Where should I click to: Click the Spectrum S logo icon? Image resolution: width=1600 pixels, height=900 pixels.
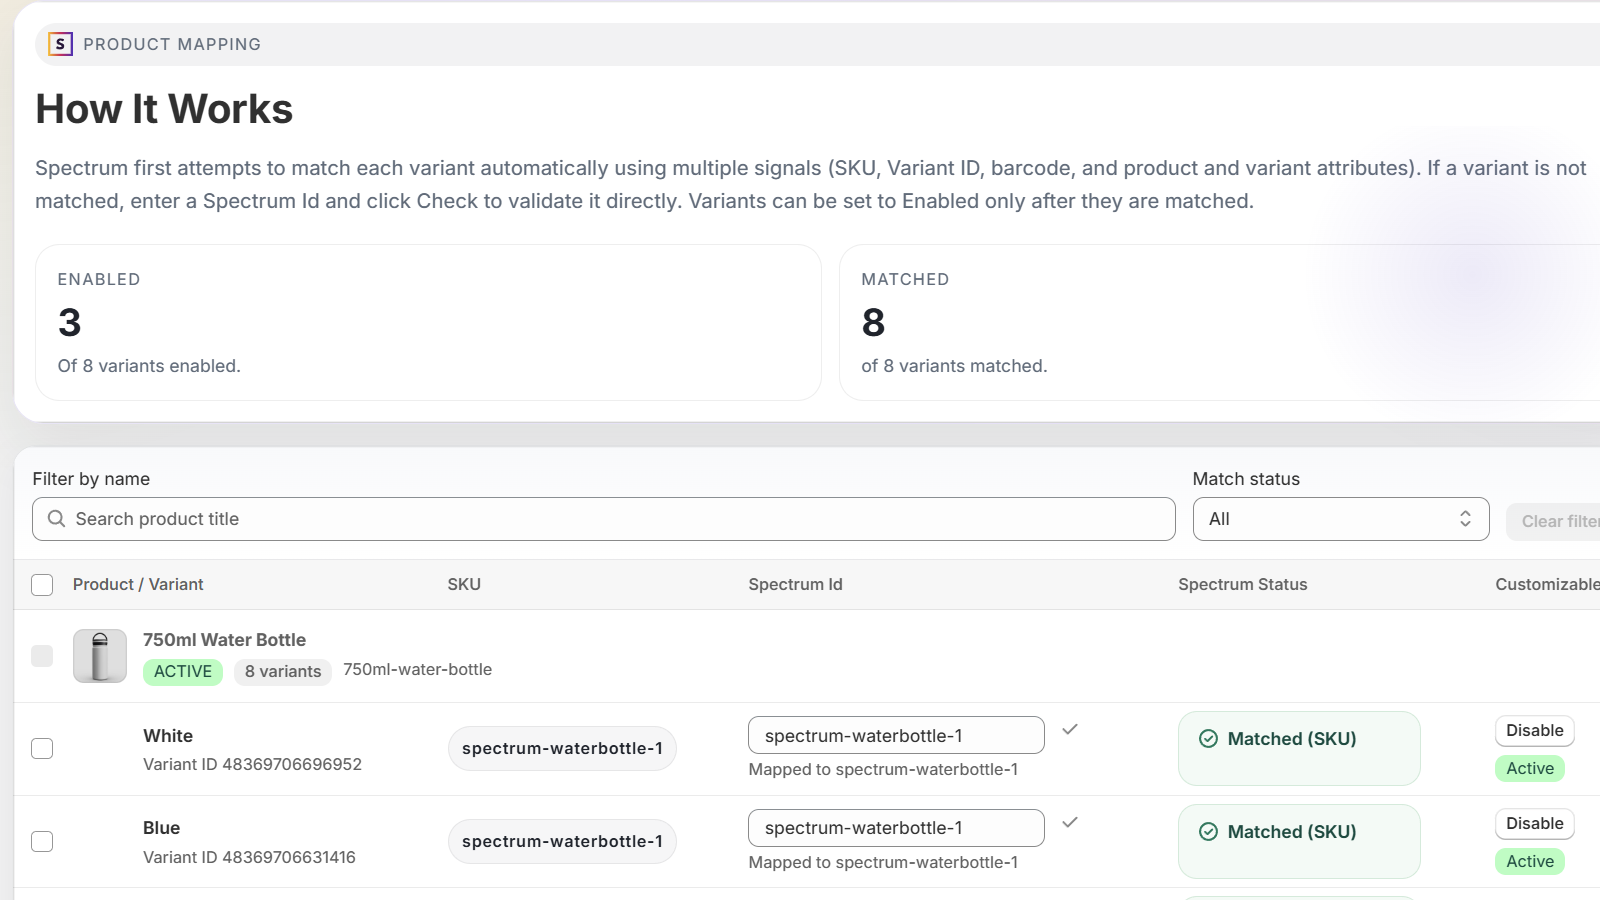click(x=60, y=44)
